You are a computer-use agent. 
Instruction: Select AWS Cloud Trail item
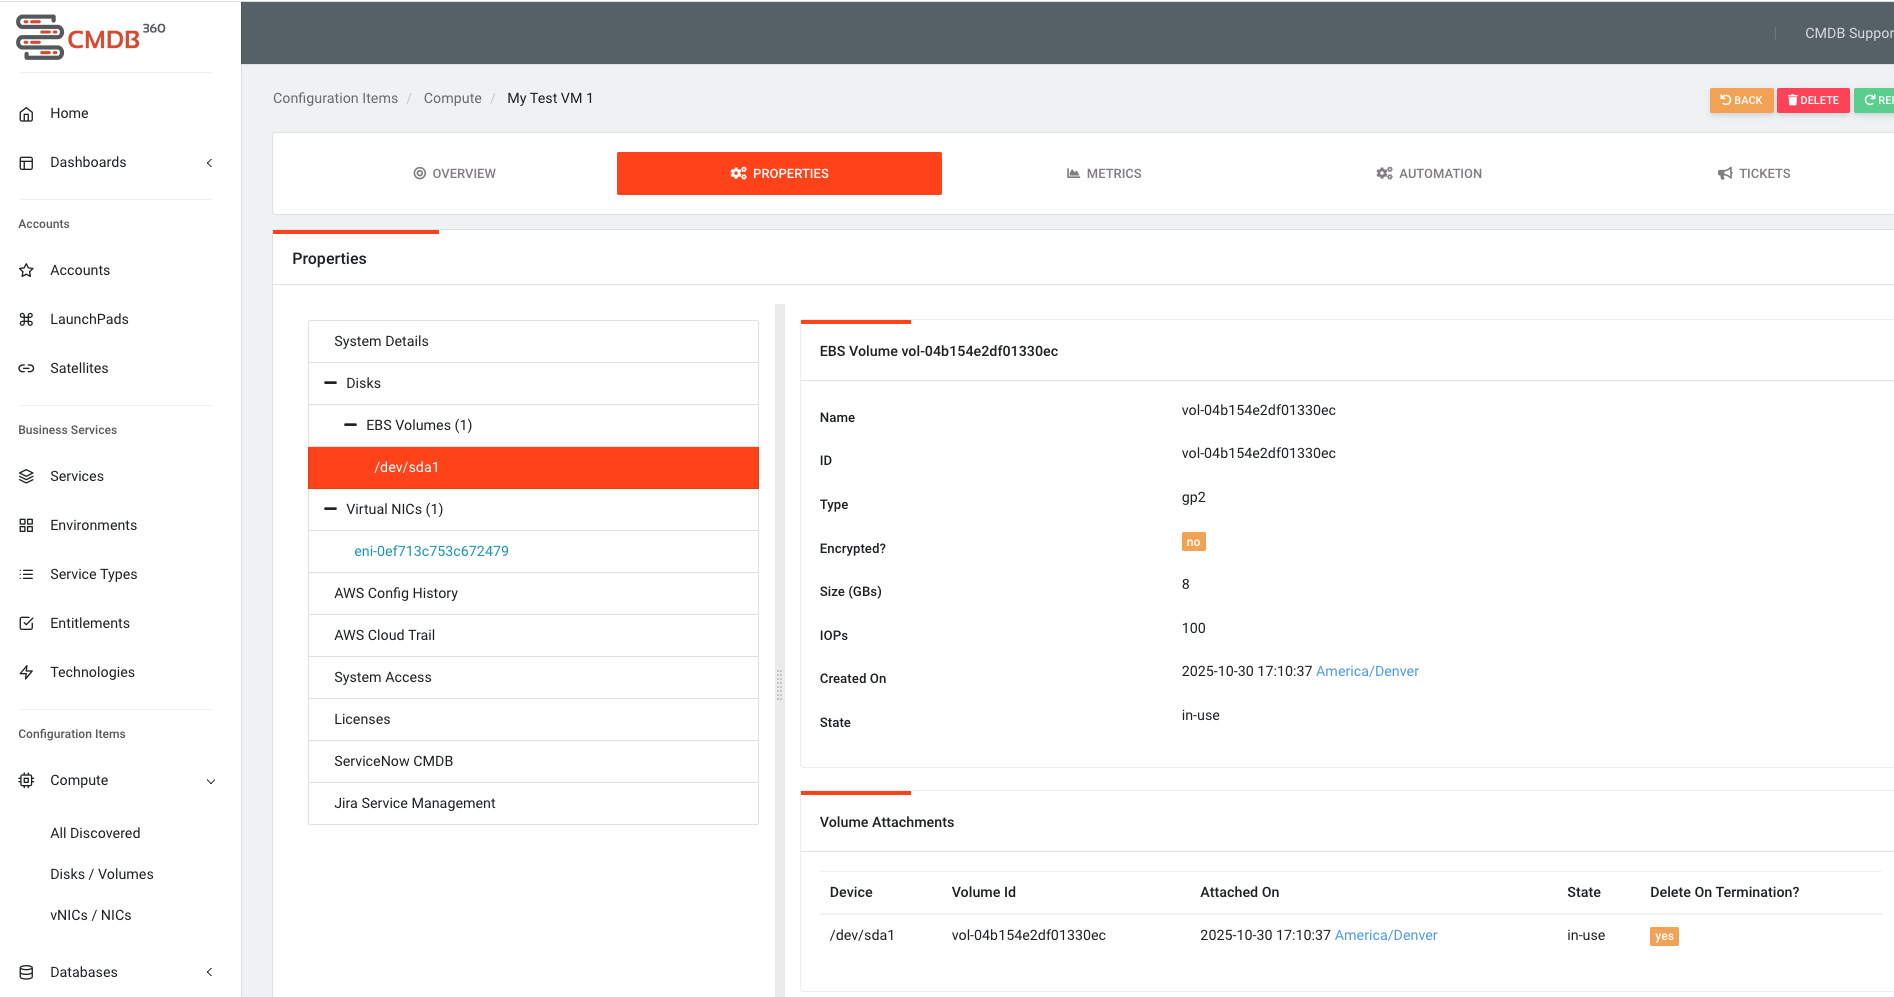coord(533,636)
